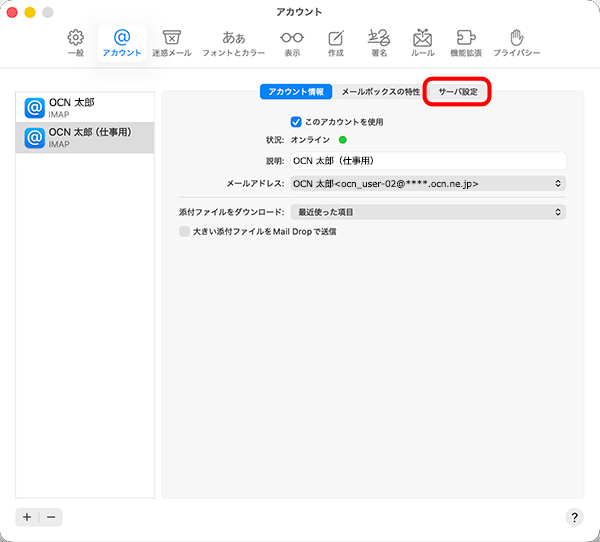Open フォントとカラー fonts and colors pane
The width and height of the screenshot is (600, 542).
pos(233,42)
